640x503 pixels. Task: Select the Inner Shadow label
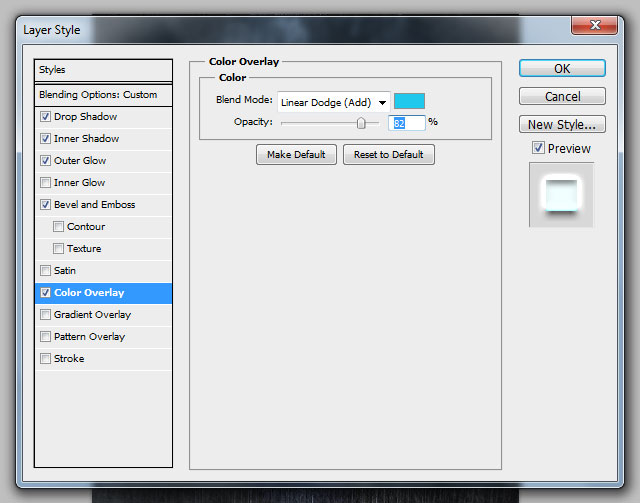pyautogui.click(x=87, y=139)
